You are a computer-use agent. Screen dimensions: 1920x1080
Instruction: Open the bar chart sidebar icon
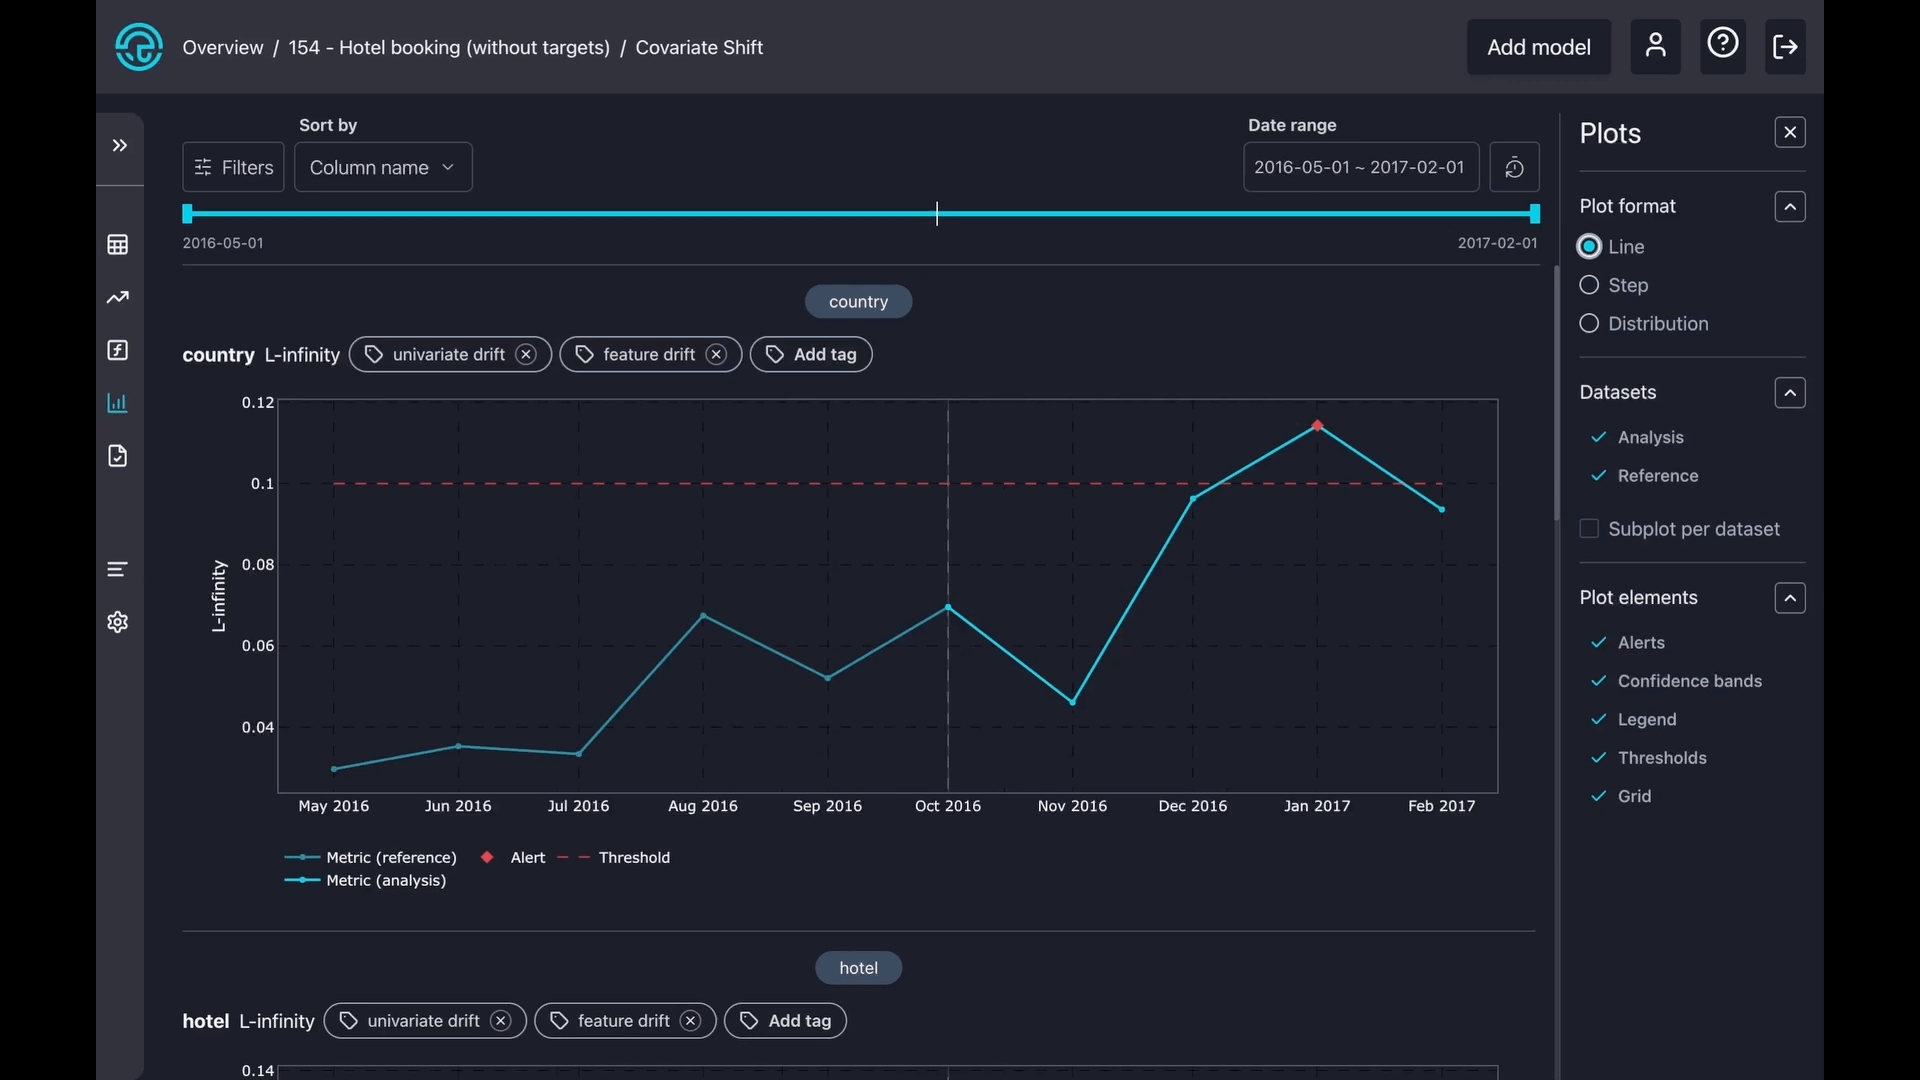pos(118,403)
